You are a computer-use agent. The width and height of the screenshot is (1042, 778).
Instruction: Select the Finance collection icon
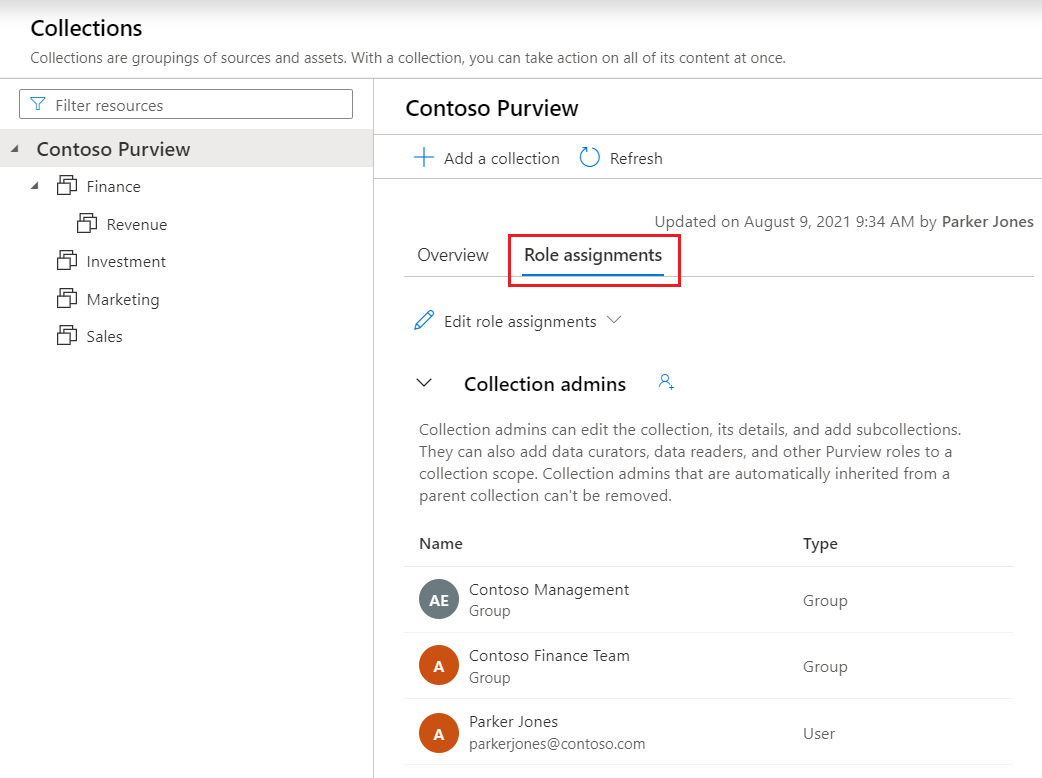[68, 186]
